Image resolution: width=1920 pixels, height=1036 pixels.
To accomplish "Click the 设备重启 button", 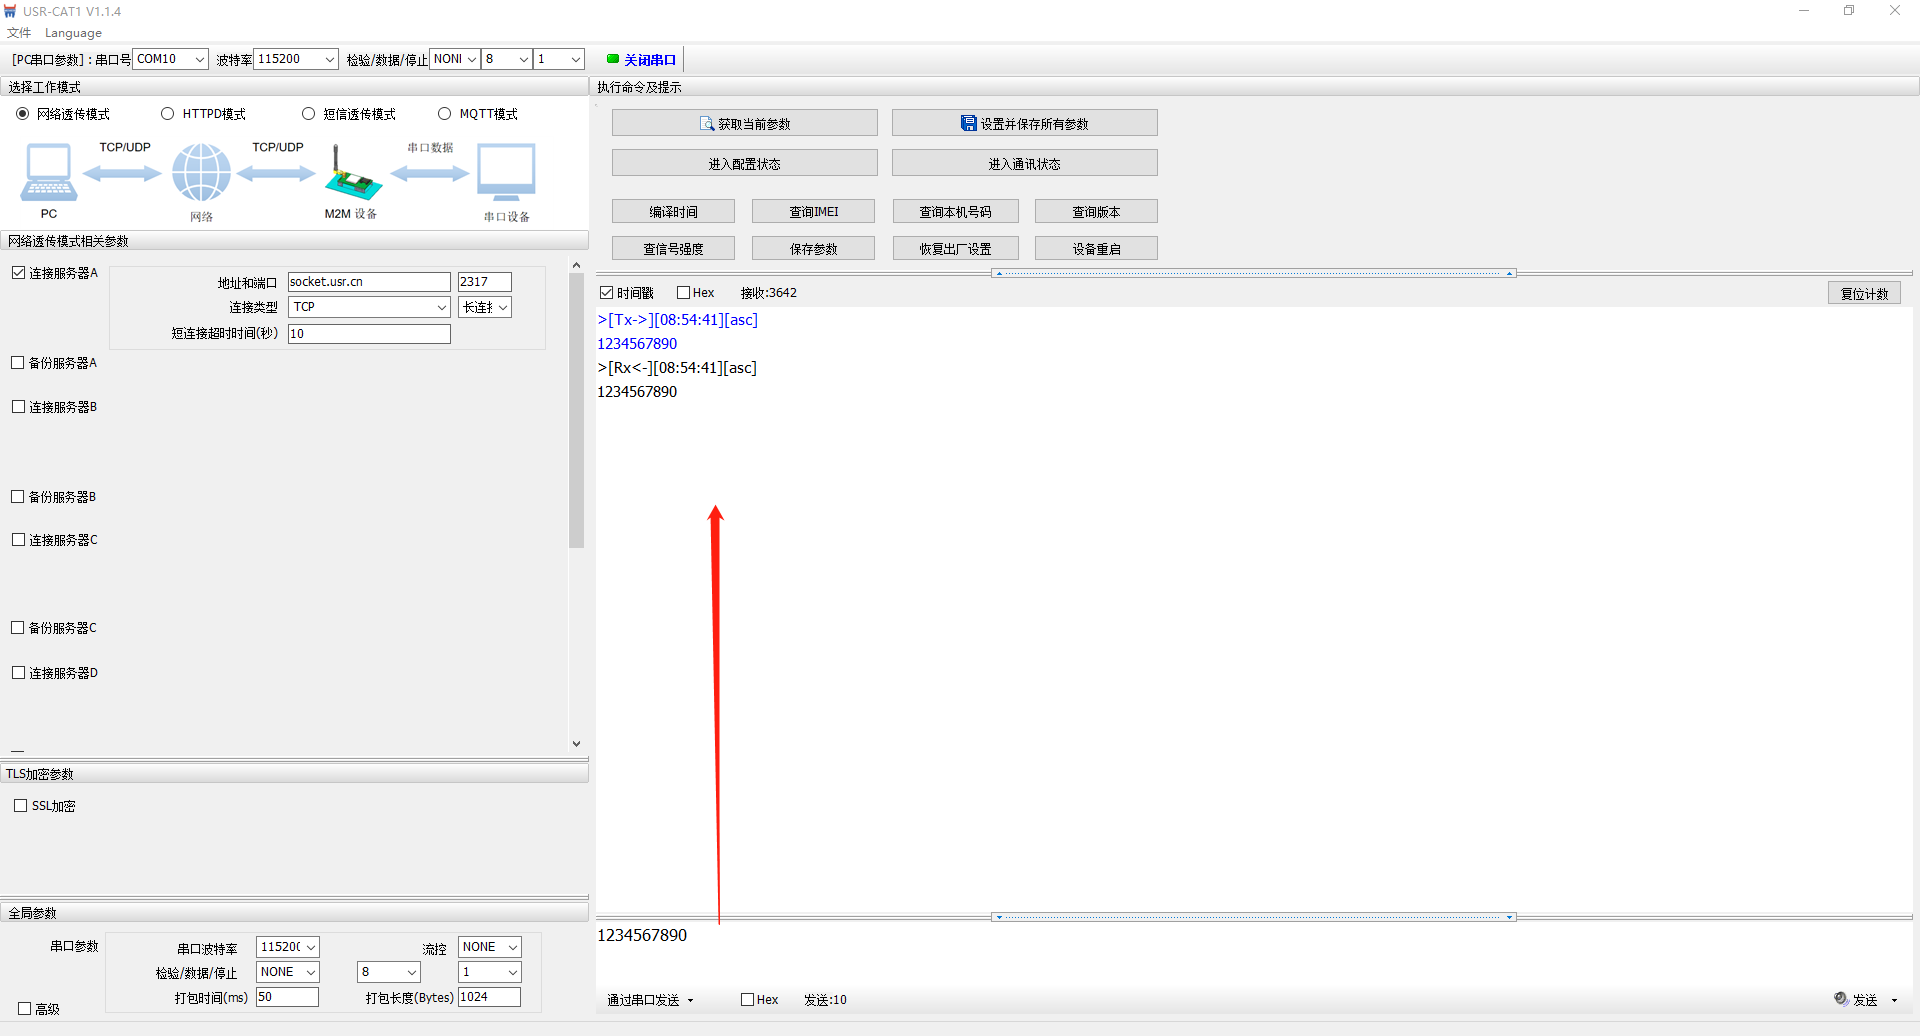I will click(x=1096, y=249).
